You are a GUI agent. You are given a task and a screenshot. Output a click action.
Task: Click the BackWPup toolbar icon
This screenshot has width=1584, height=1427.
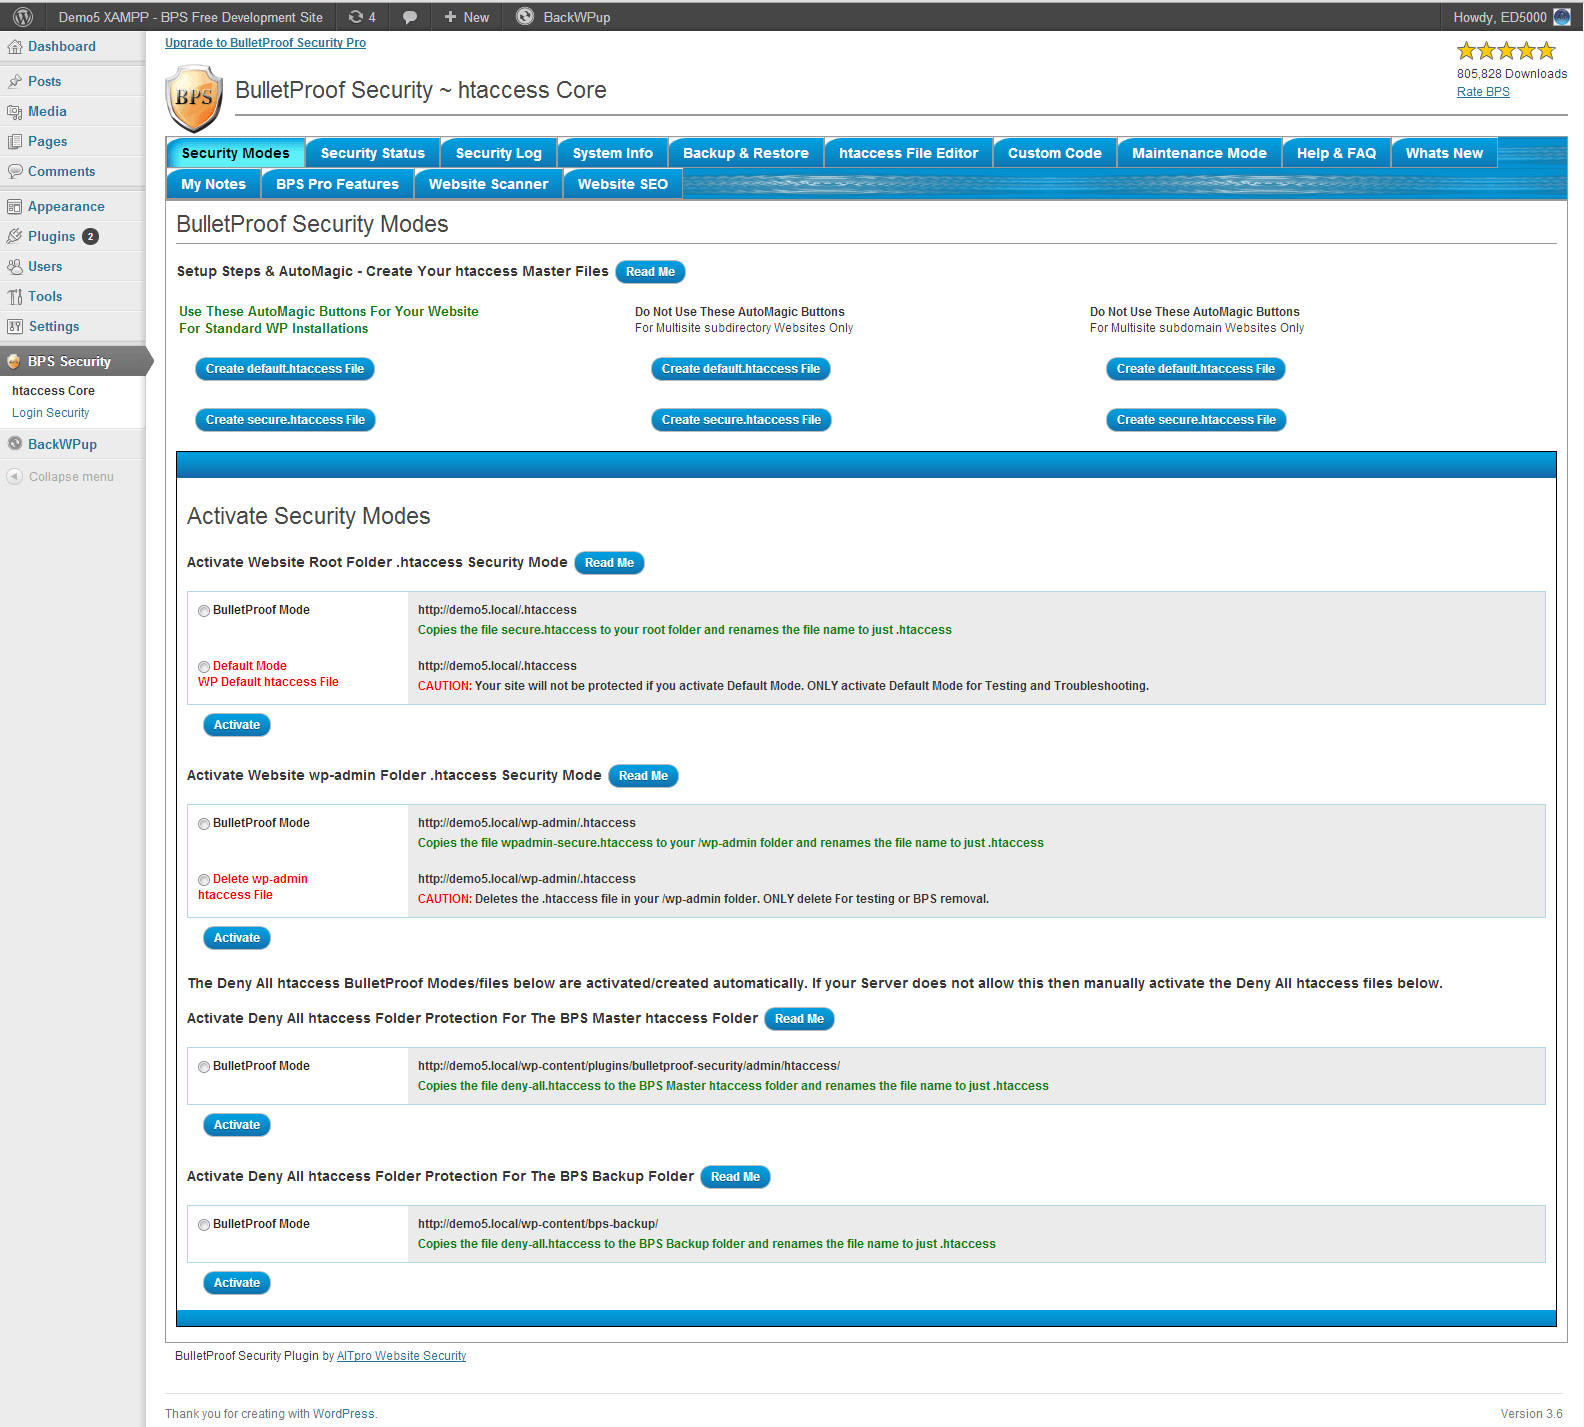pos(525,16)
